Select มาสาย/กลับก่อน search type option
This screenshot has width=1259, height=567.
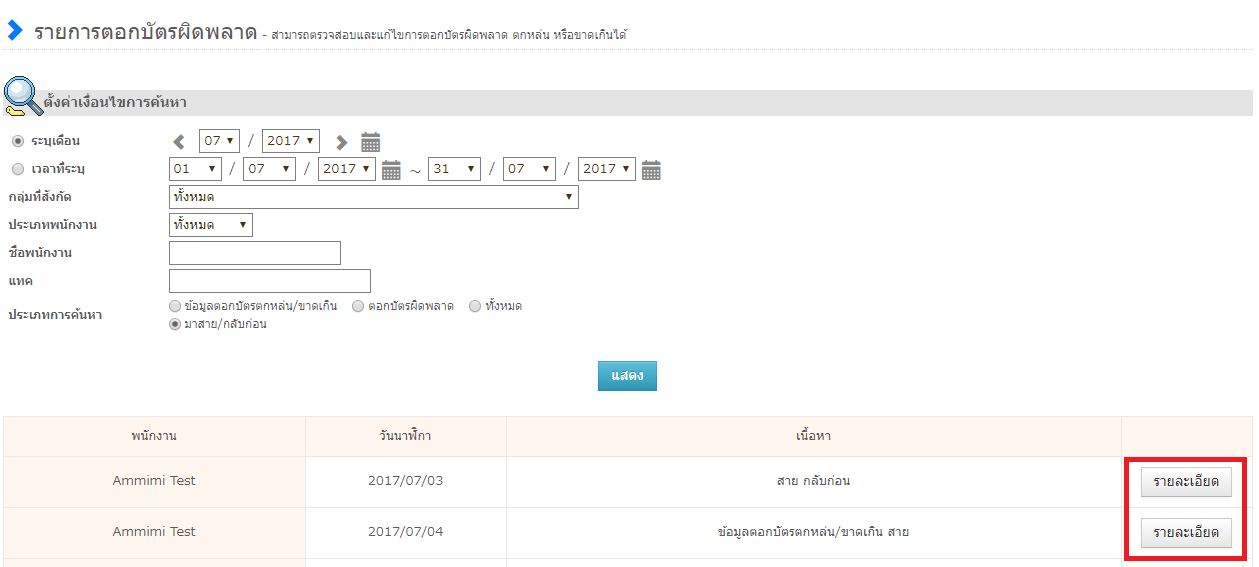pos(175,324)
